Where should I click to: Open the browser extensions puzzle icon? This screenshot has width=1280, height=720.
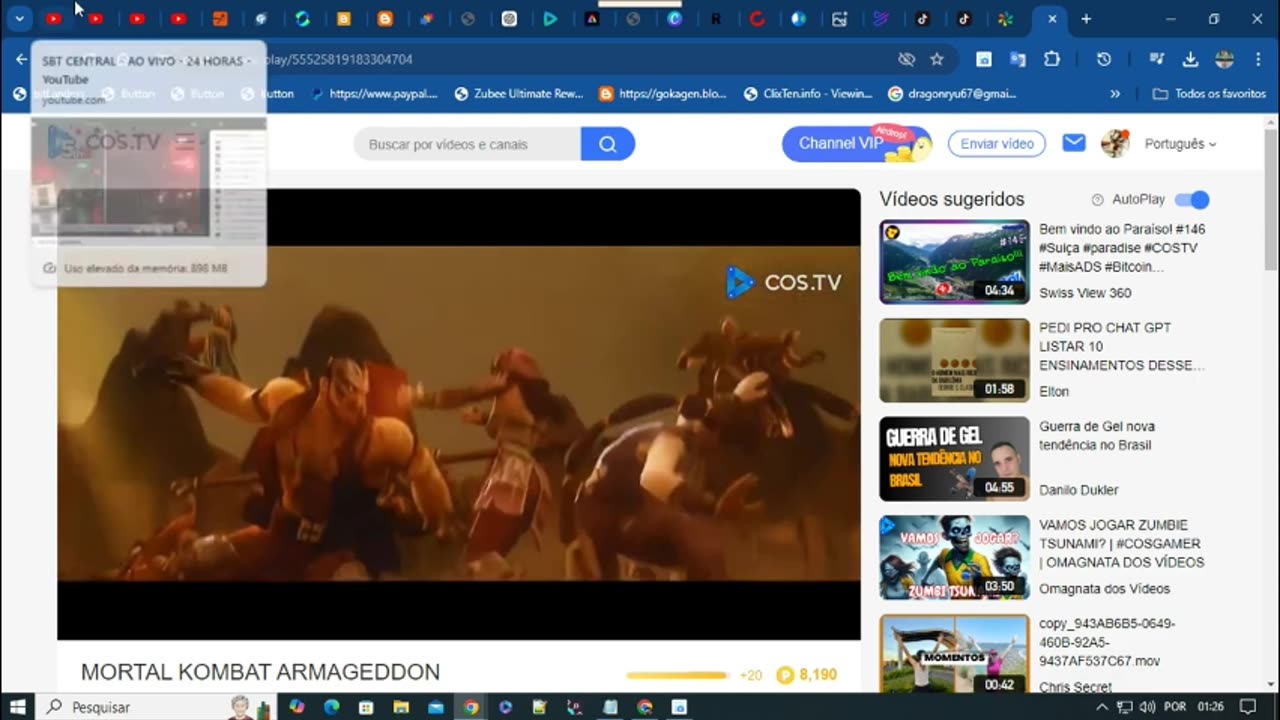click(1052, 59)
